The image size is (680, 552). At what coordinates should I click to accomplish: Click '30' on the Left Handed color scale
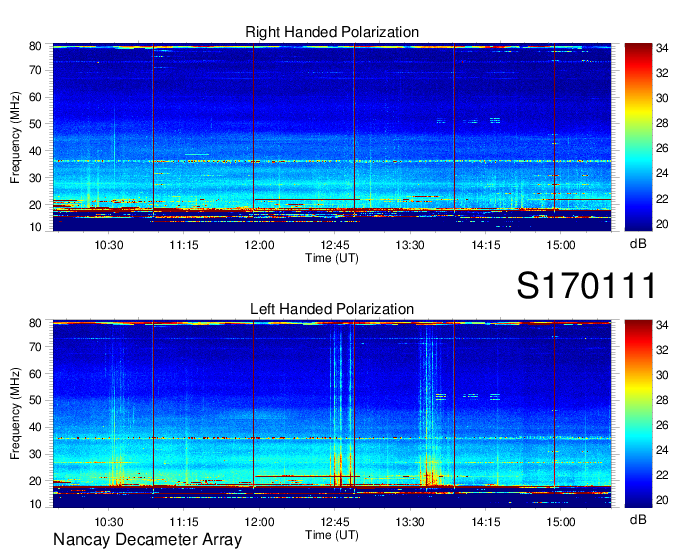pos(662,375)
